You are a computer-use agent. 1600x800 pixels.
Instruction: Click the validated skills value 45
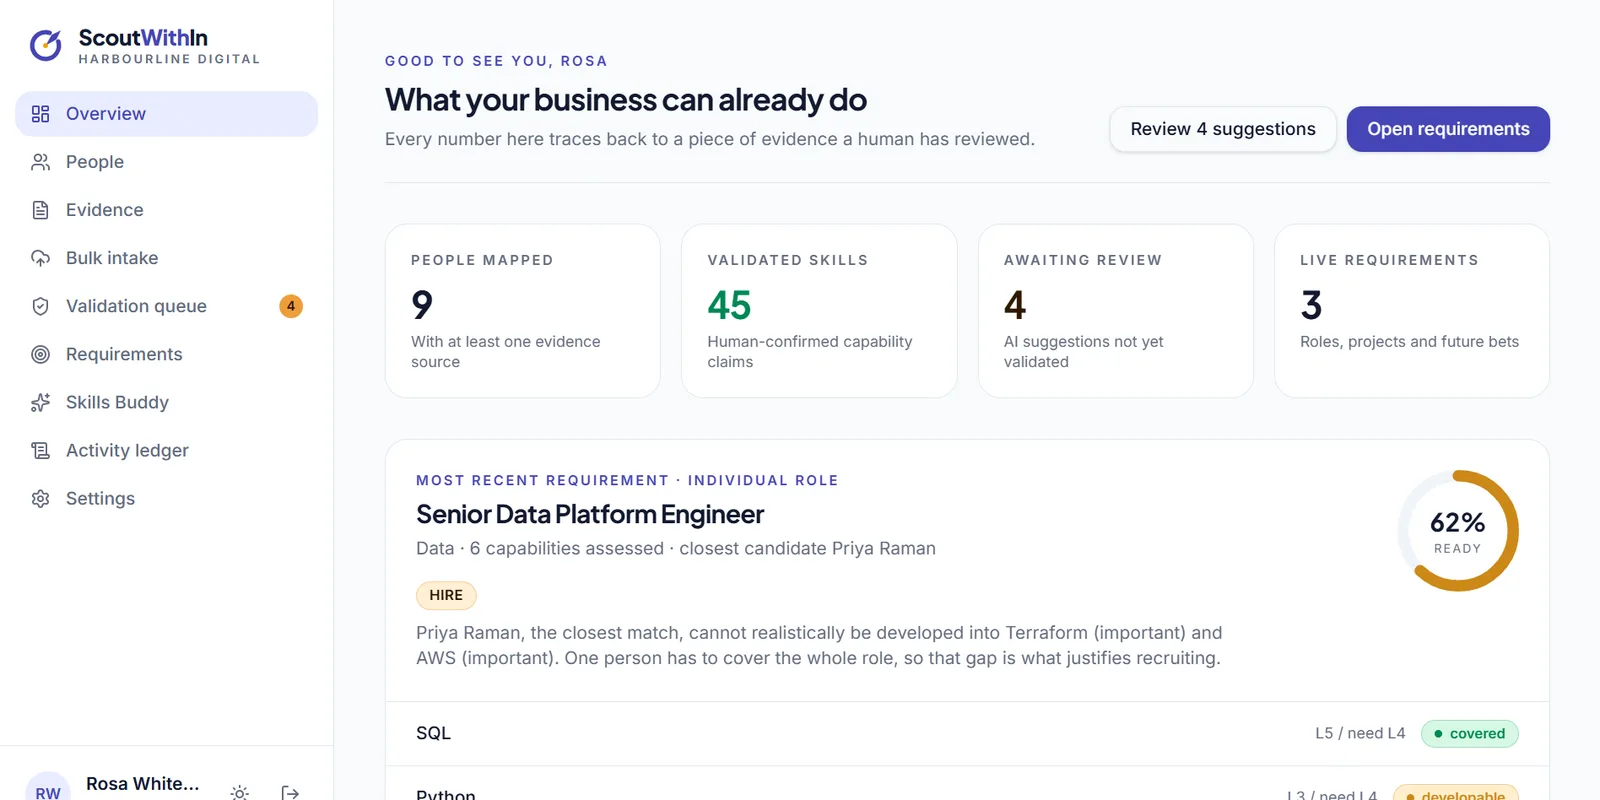click(729, 305)
